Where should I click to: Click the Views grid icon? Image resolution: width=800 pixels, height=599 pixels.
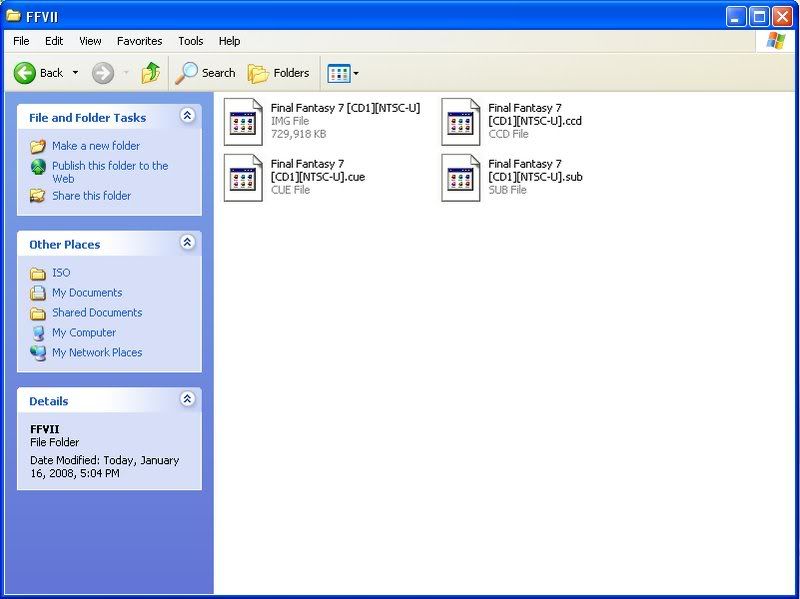tap(339, 73)
